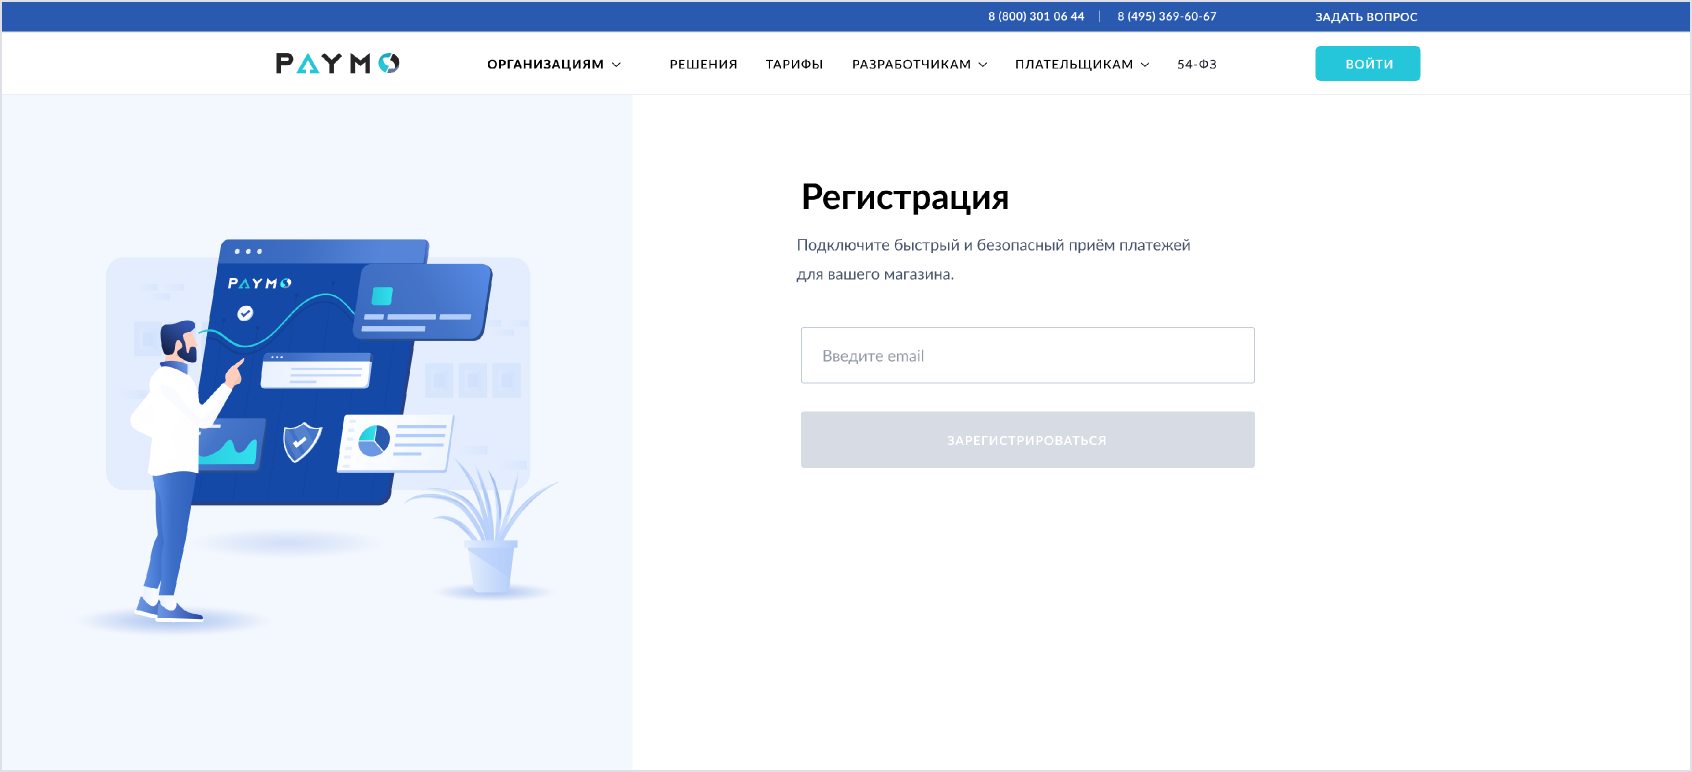Go to the РЕШЕНИЯ menu item
The image size is (1692, 772).
[x=703, y=64]
